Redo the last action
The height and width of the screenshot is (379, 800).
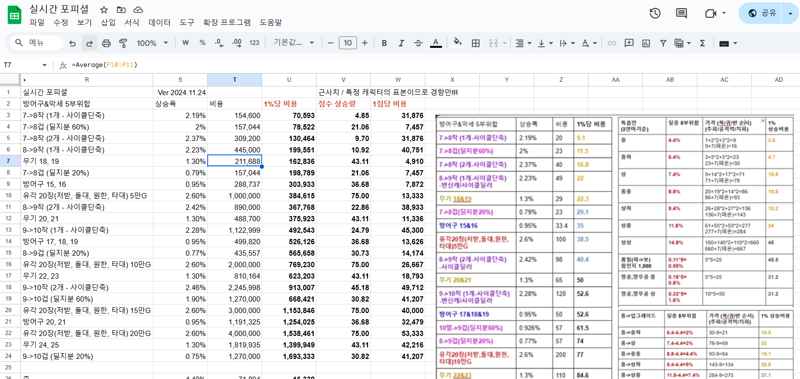coord(89,43)
